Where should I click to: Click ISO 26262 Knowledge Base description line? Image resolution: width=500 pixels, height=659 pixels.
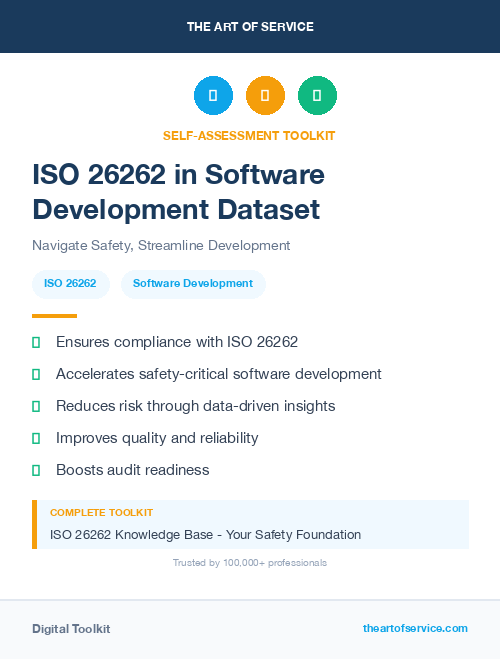(x=205, y=535)
